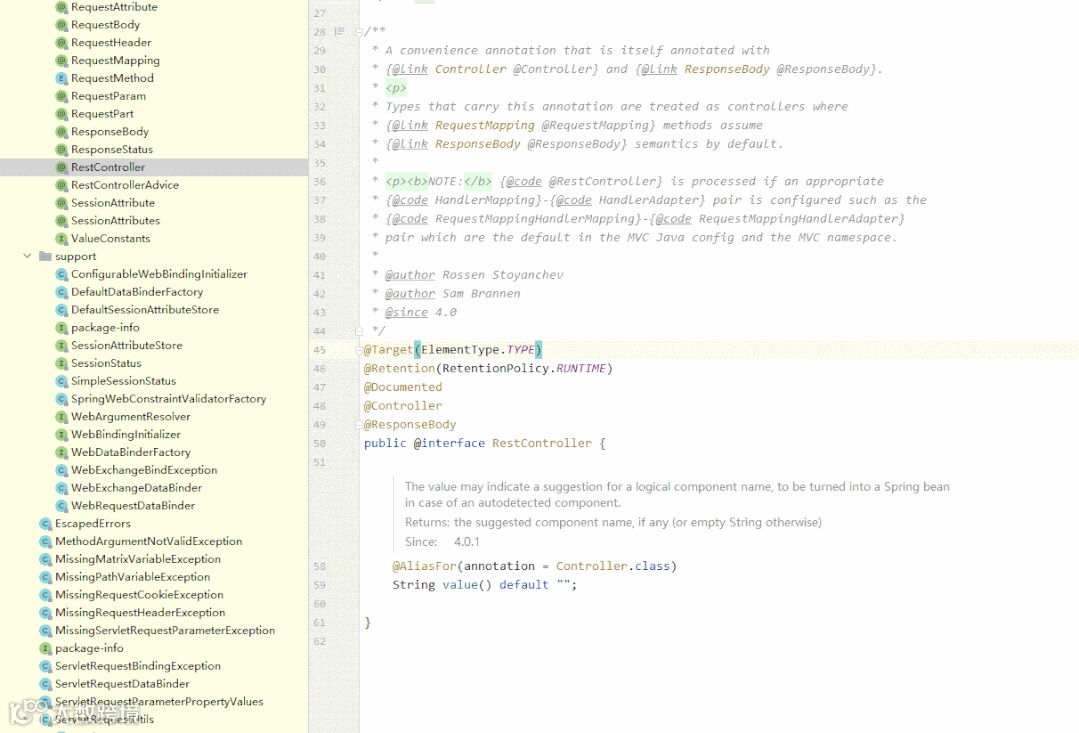Image resolution: width=1079 pixels, height=733 pixels.
Task: Click the WebDataBinderFactory interface icon
Action: click(61, 453)
